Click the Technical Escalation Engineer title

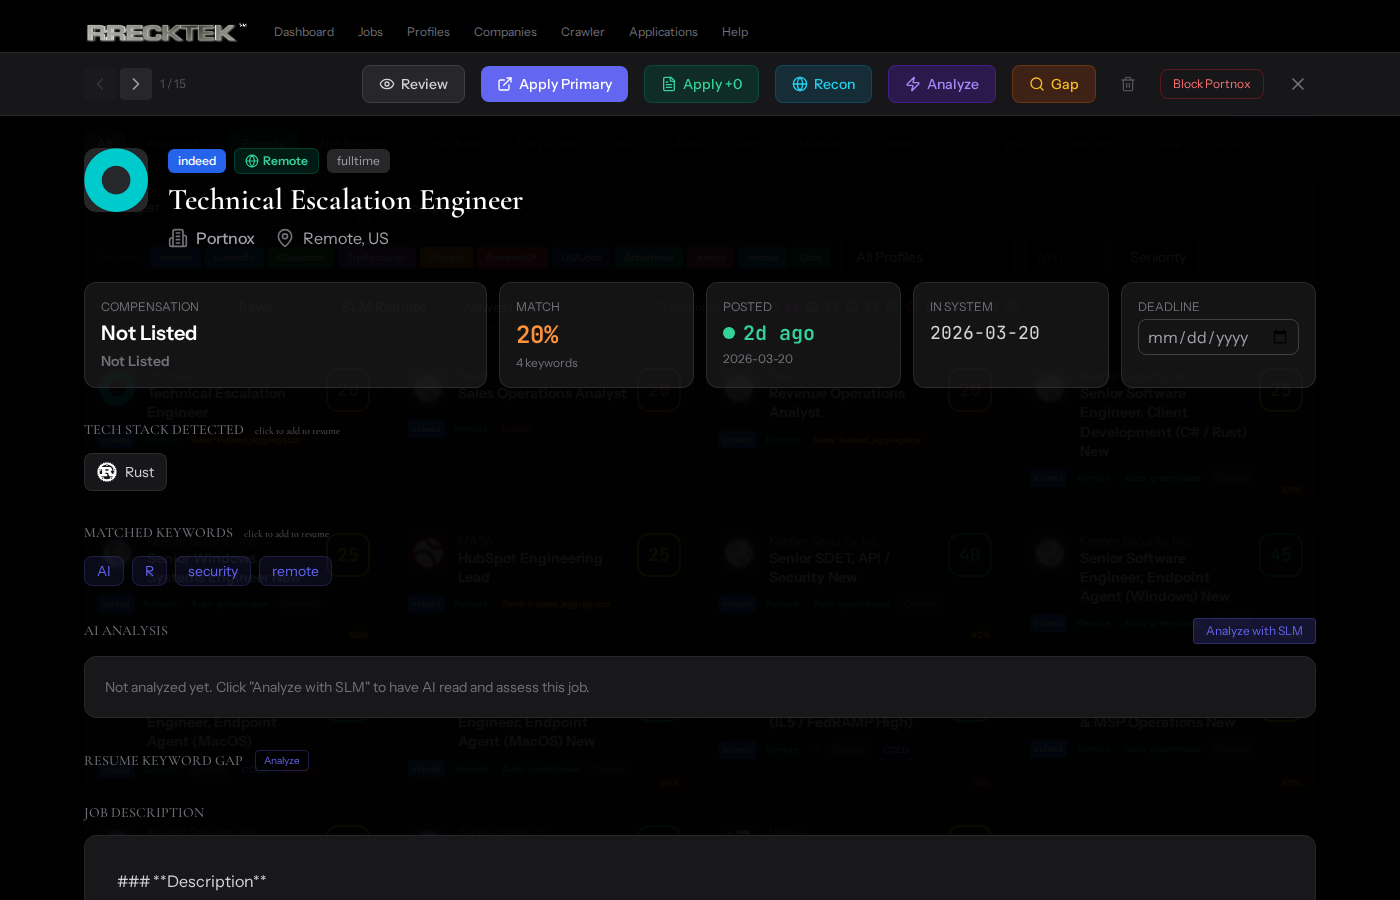point(346,200)
